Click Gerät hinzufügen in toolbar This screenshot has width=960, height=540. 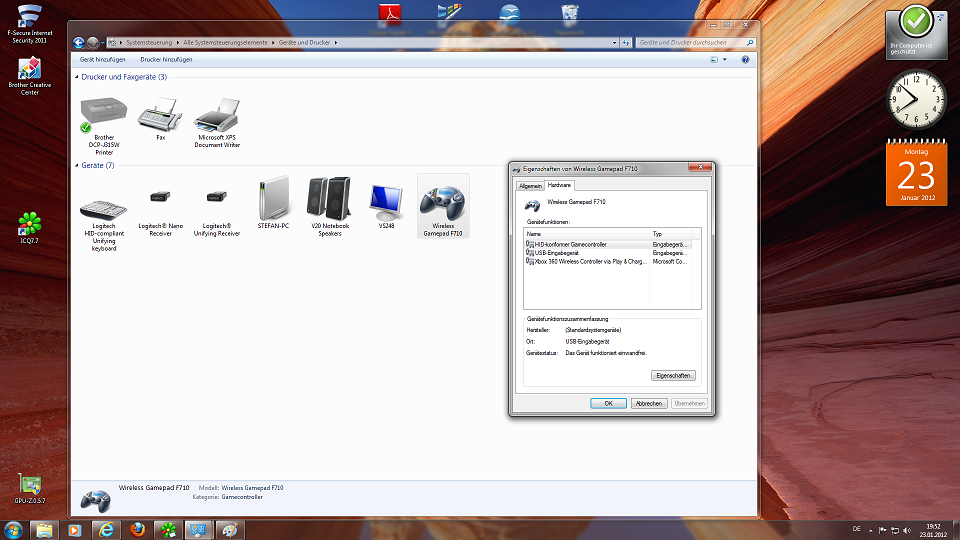click(102, 59)
